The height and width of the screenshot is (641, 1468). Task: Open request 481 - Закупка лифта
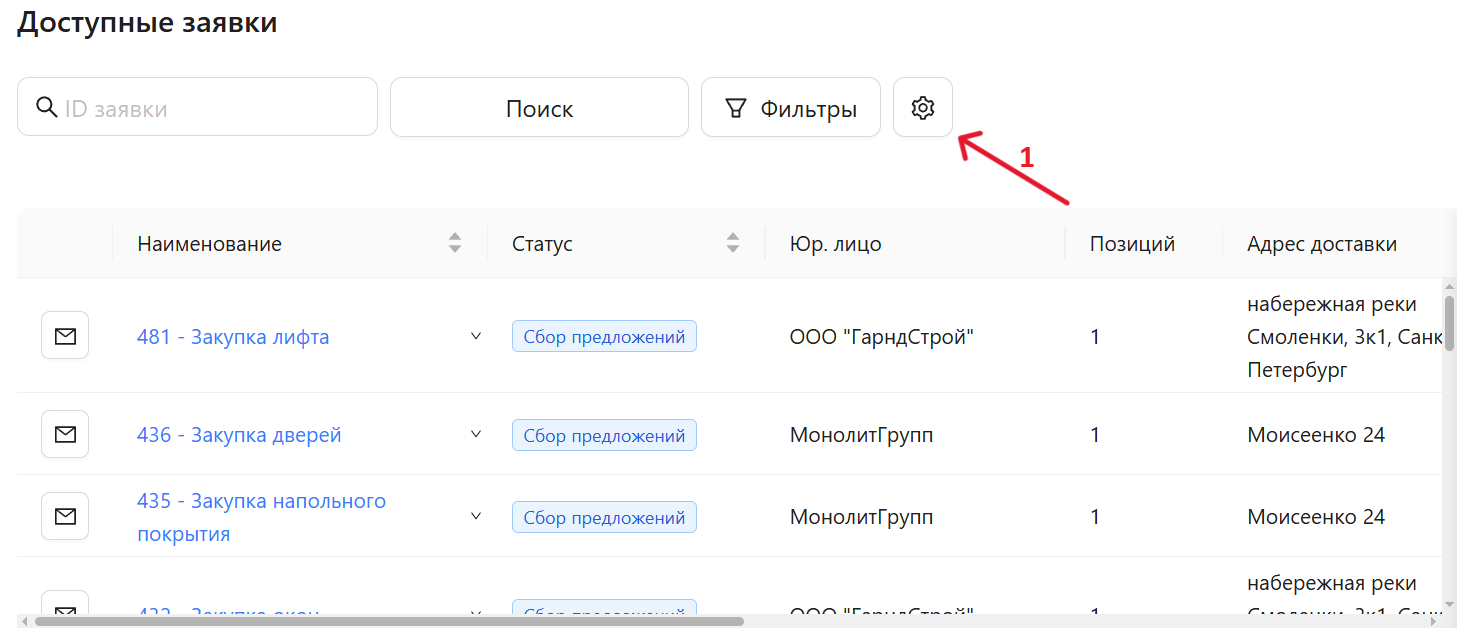(x=233, y=337)
